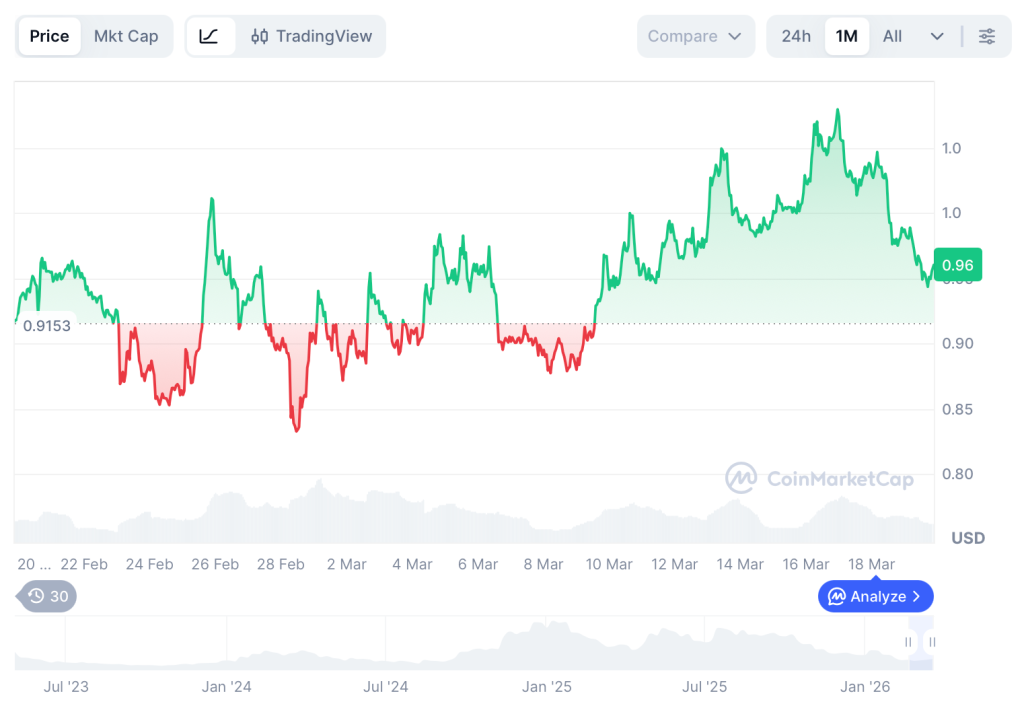Click the Jan '25 point on mini timeline
The image size is (1024, 708).
tap(547, 687)
